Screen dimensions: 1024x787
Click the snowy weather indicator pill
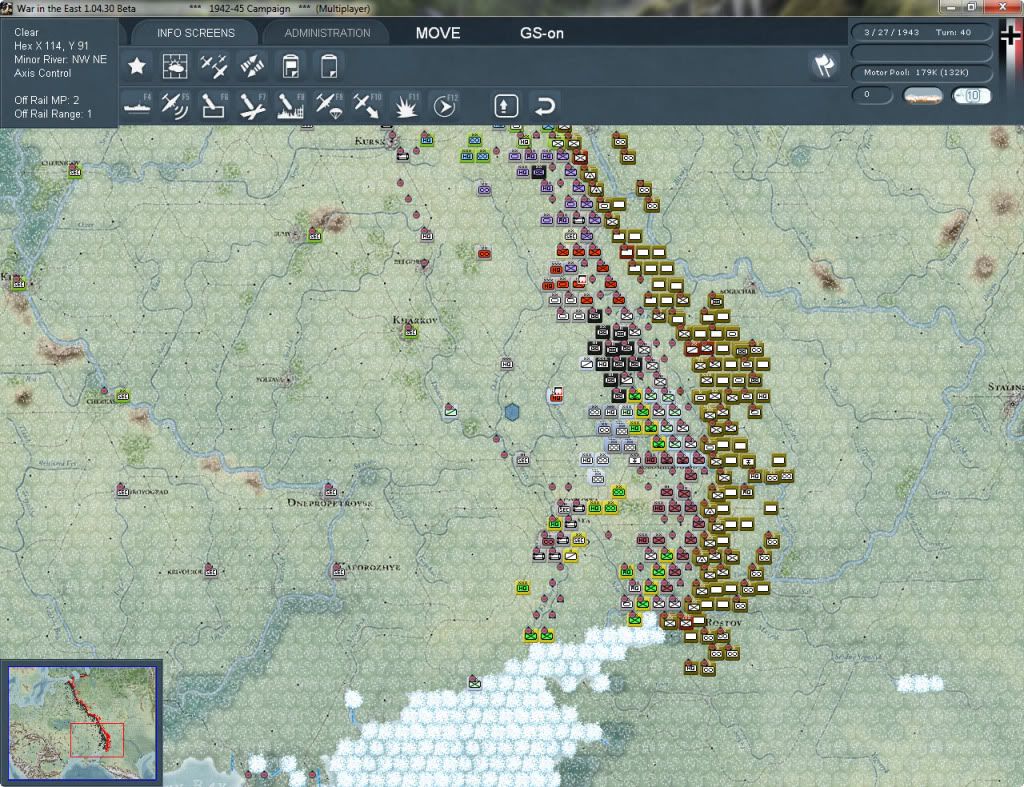click(x=971, y=96)
